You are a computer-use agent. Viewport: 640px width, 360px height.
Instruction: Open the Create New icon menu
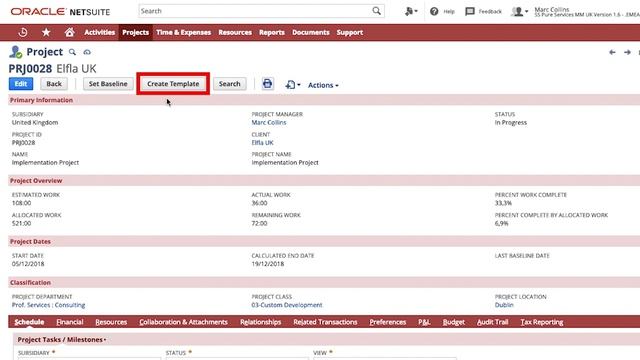(x=411, y=11)
